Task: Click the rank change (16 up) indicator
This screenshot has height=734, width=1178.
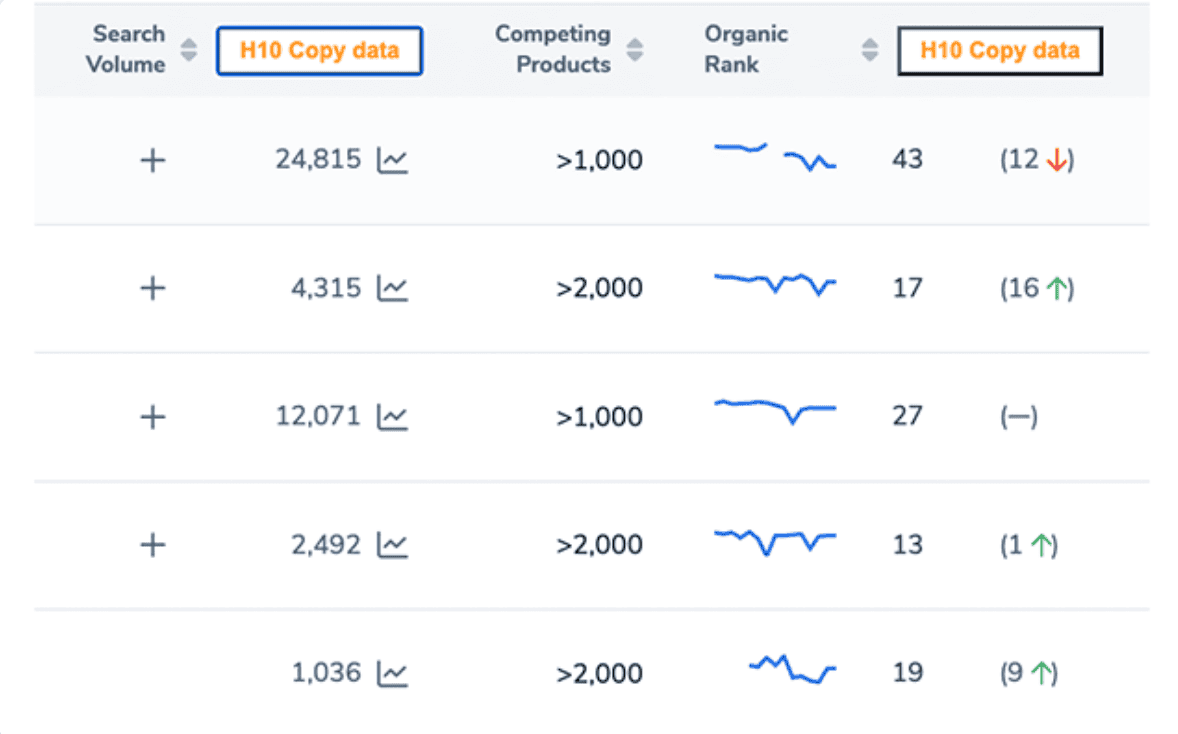Action: pos(1037,289)
